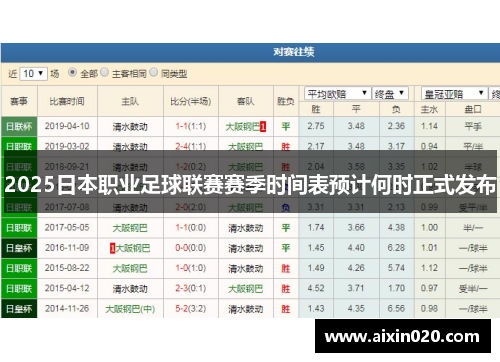Open away team 清水鼓动 in the 2017-05-05 row
Screen dimensions: 500x362
pyautogui.click(x=245, y=228)
